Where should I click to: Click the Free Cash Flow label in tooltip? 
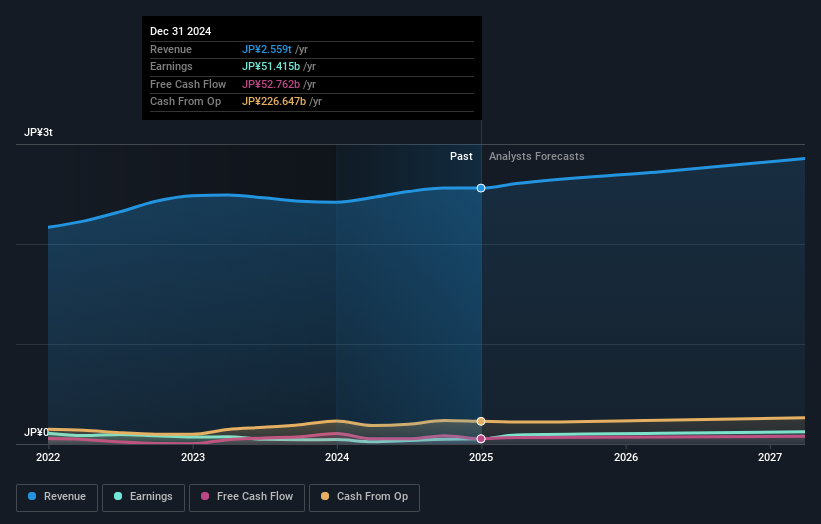click(x=188, y=84)
